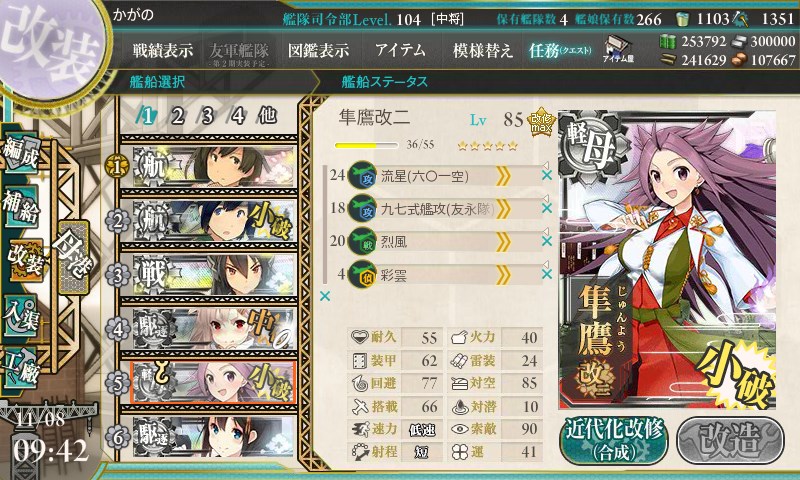The image size is (800, 480).
Task: Click the 近代化改修(合成) modernization button
Action: 614,440
